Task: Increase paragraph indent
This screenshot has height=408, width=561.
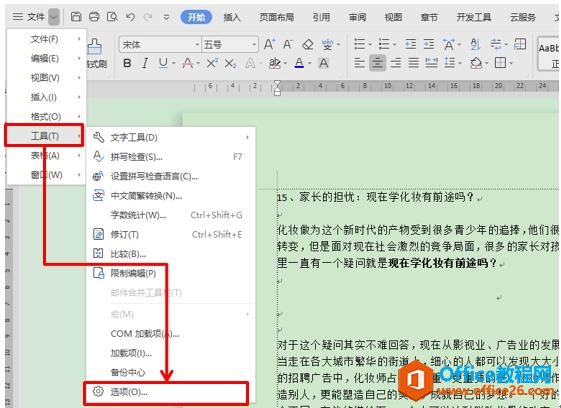Action: tap(429, 44)
